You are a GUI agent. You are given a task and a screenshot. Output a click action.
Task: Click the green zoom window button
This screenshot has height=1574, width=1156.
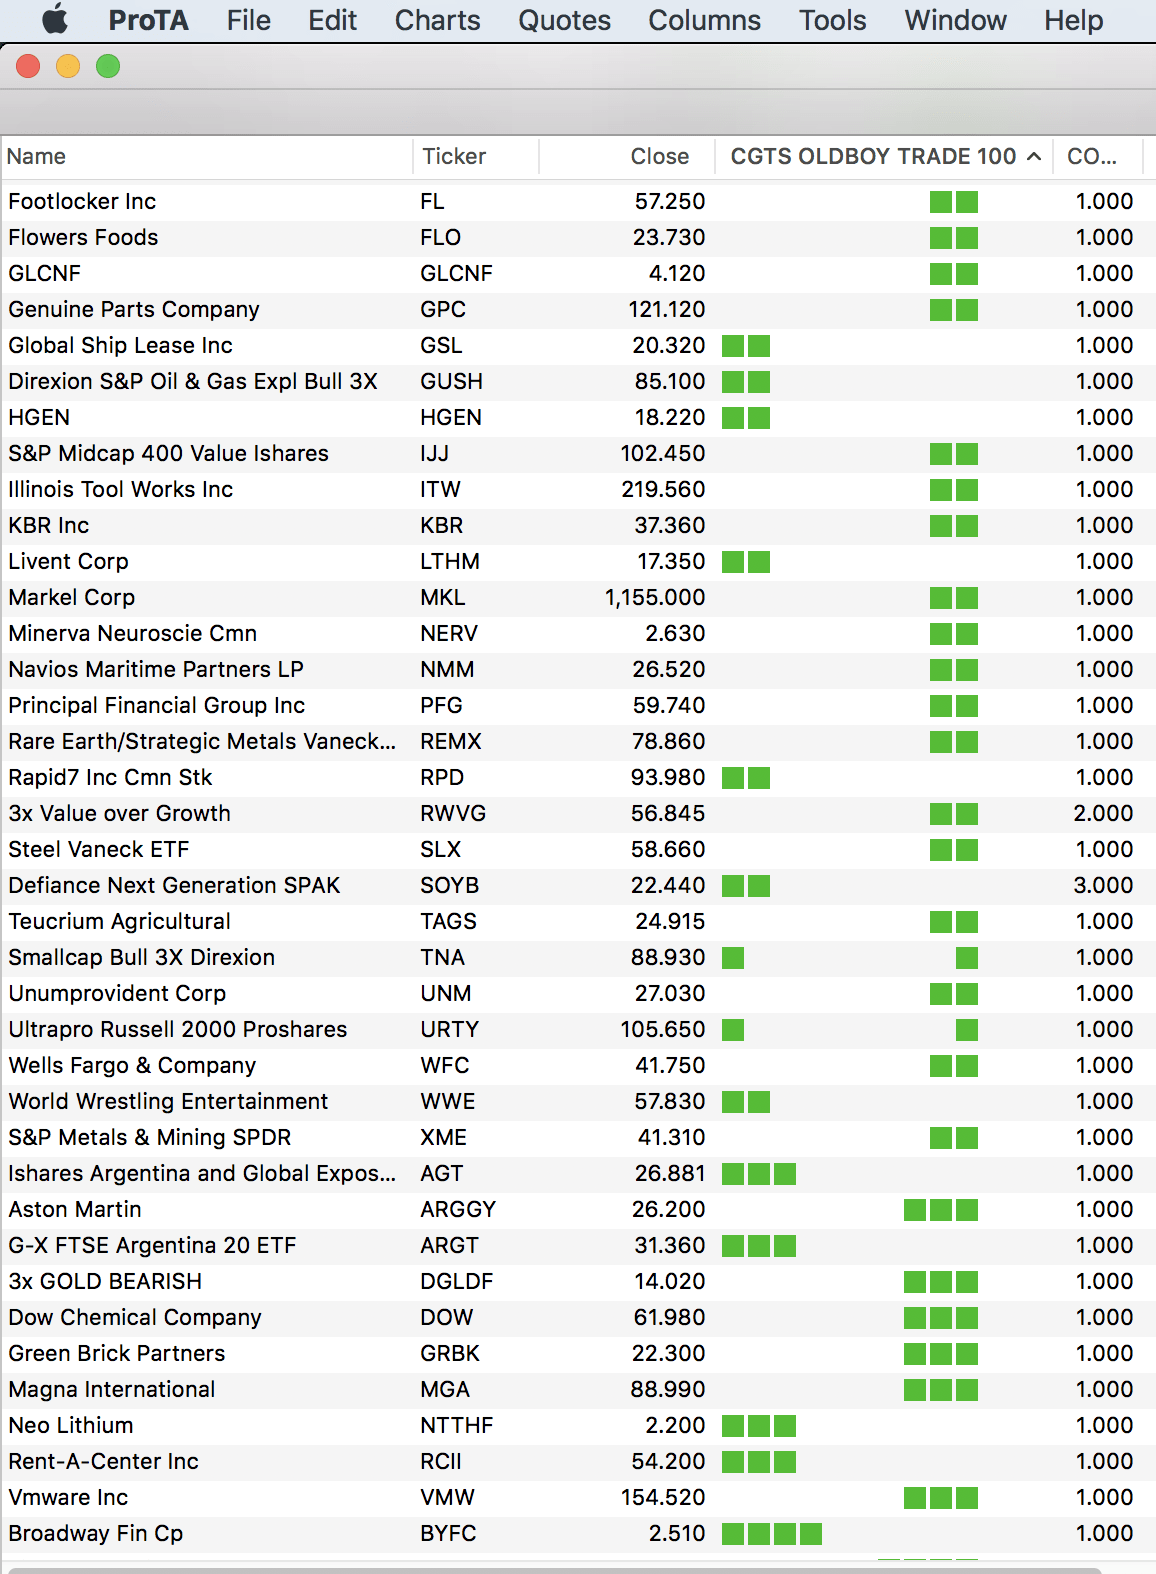[x=108, y=67]
